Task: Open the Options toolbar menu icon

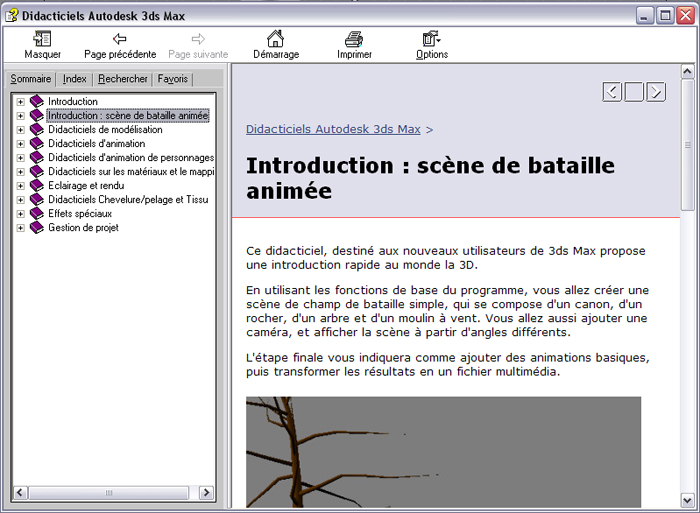Action: coord(431,39)
